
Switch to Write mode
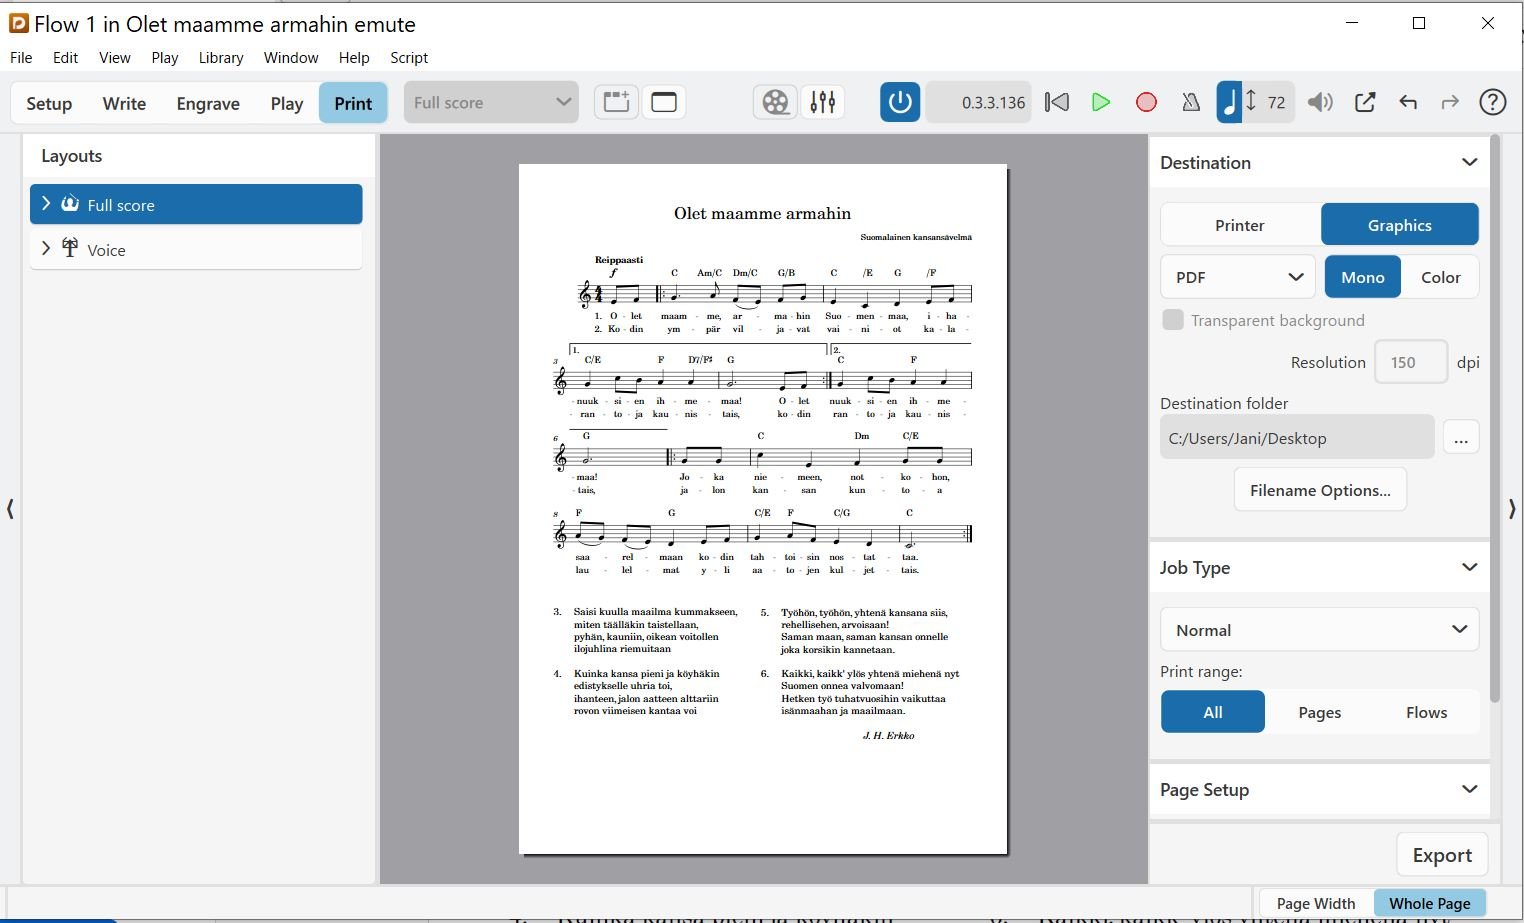(124, 103)
